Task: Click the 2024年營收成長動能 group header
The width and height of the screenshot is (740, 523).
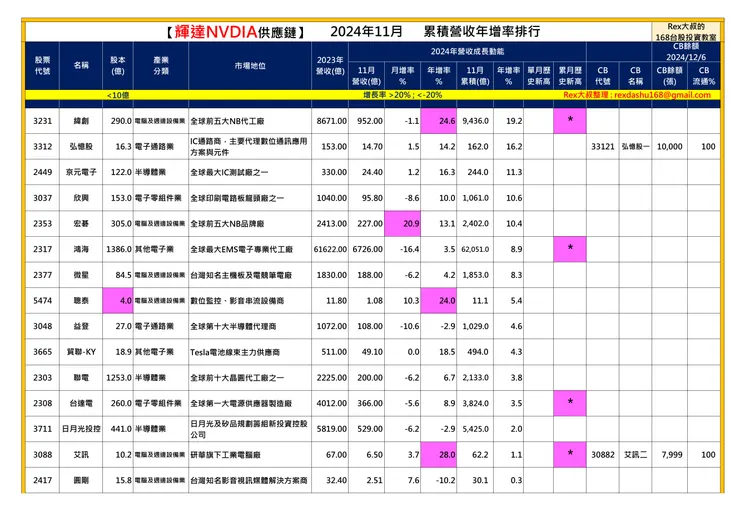Action: pos(467,51)
